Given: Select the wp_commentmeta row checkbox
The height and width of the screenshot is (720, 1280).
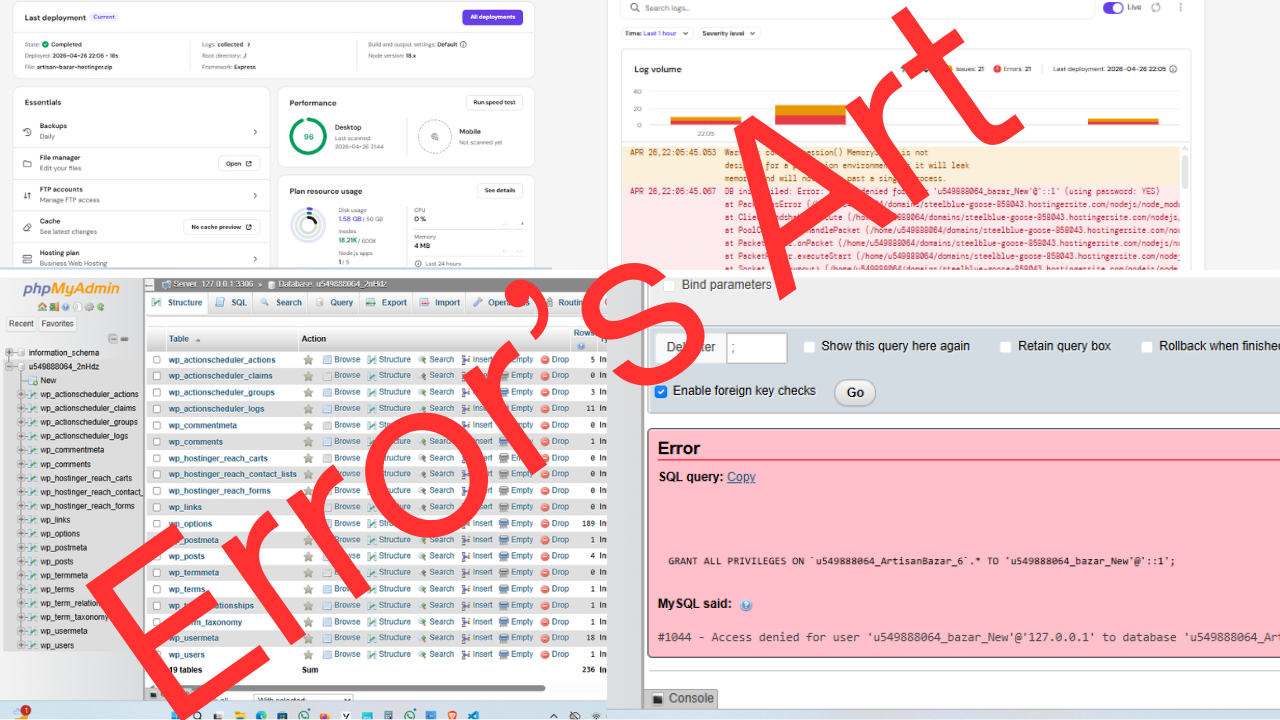Looking at the screenshot, I should click(157, 425).
